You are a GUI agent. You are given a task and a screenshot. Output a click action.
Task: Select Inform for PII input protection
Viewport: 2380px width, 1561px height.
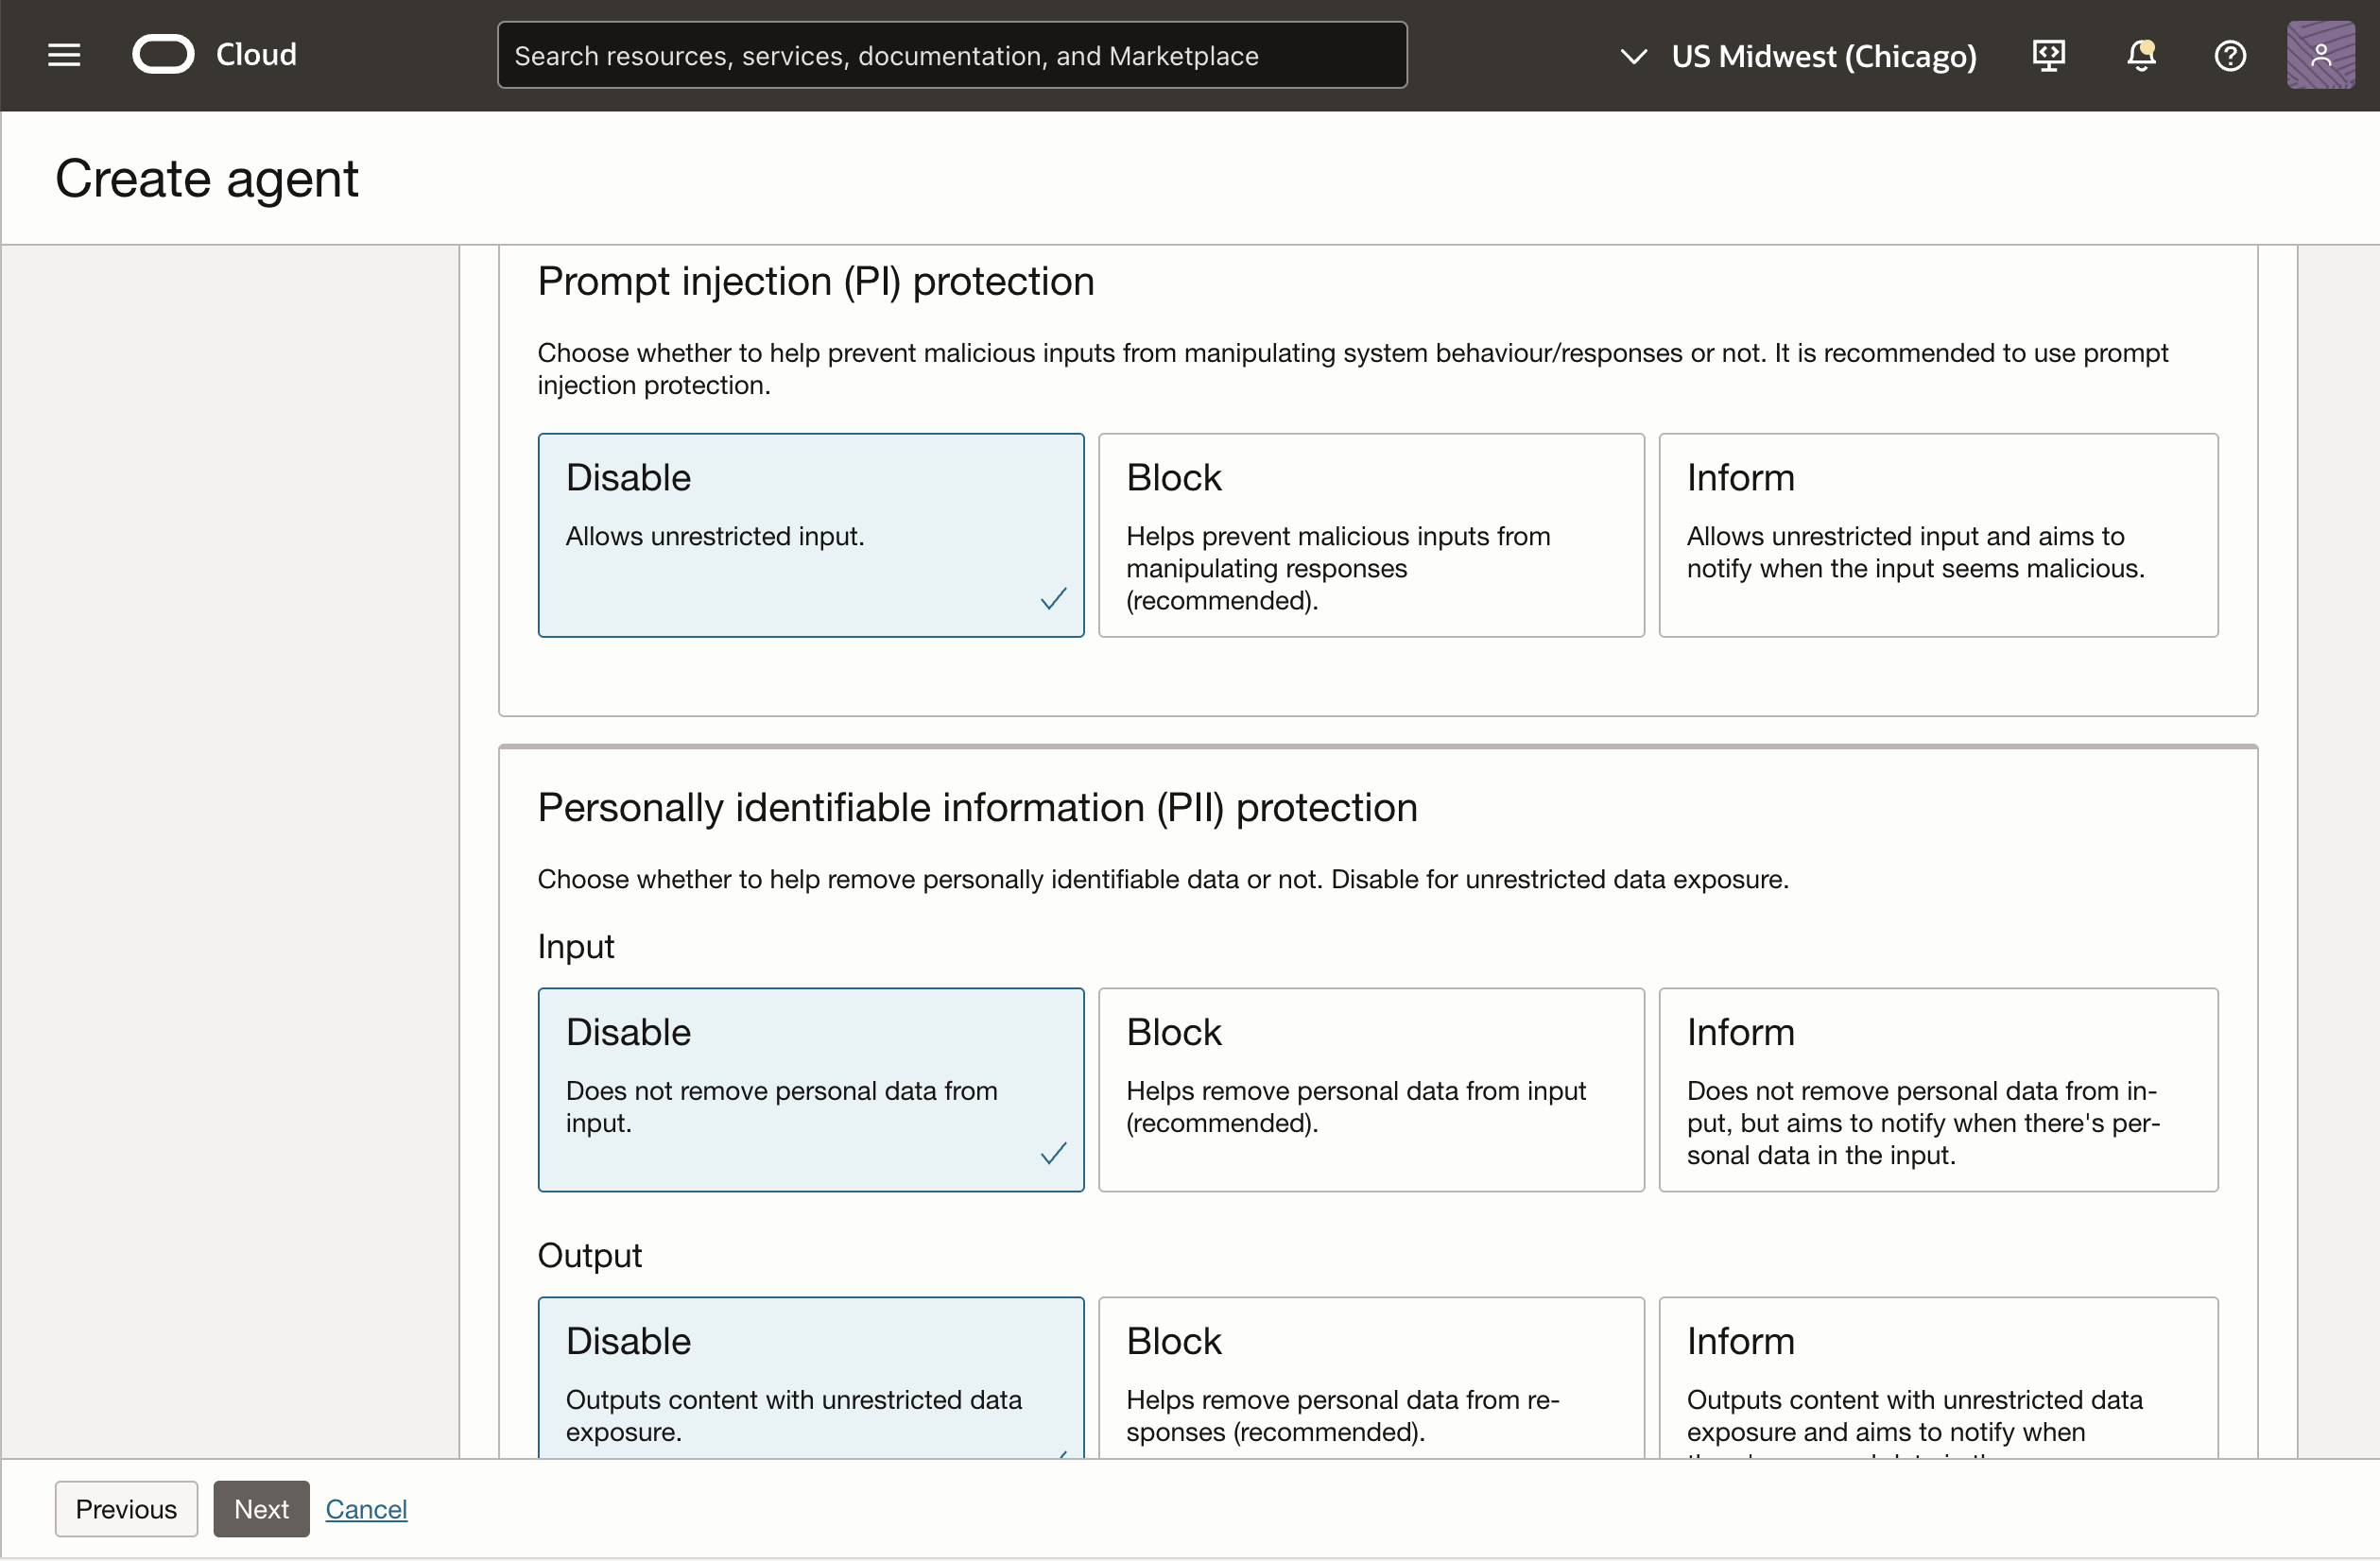coord(1937,1089)
